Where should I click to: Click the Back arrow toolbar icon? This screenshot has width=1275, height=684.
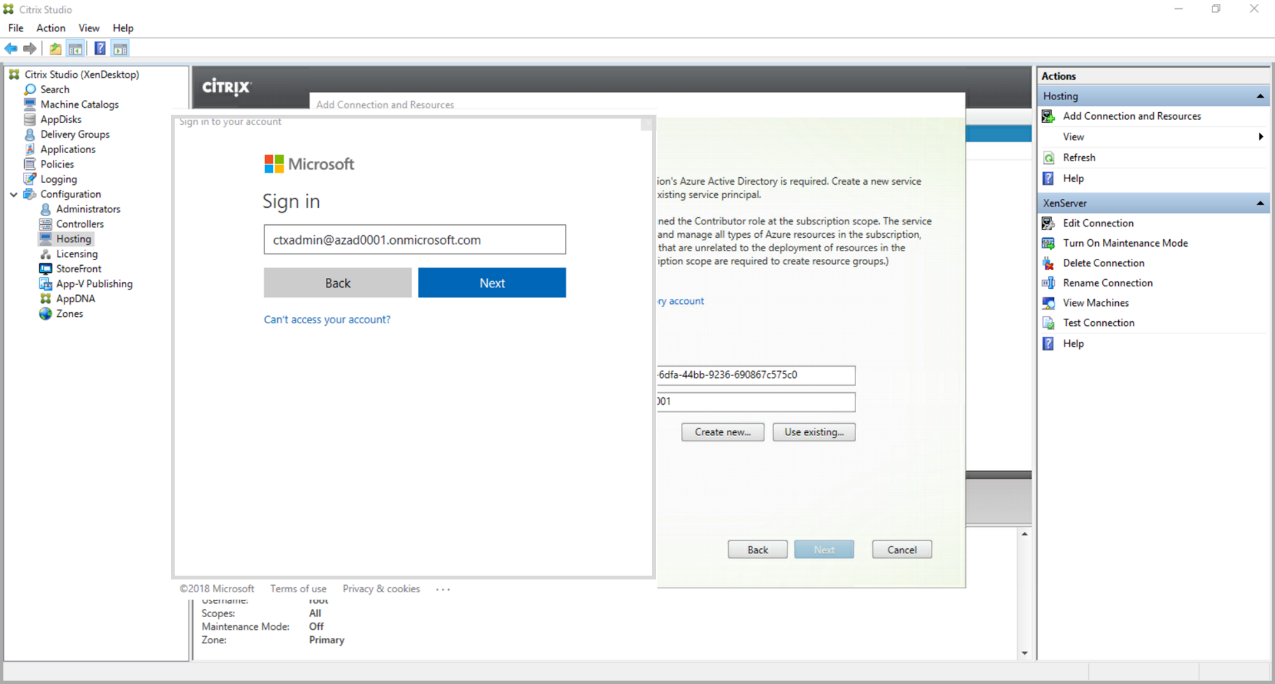(11, 49)
